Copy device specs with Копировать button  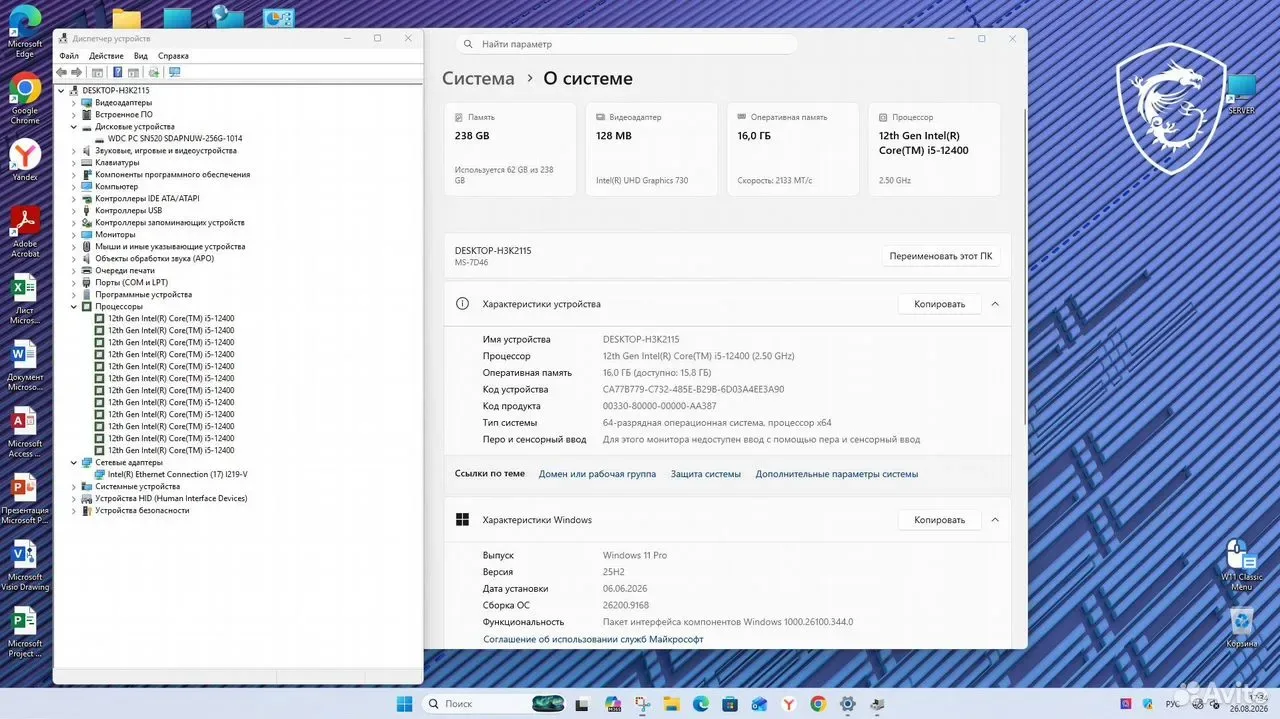(x=939, y=304)
